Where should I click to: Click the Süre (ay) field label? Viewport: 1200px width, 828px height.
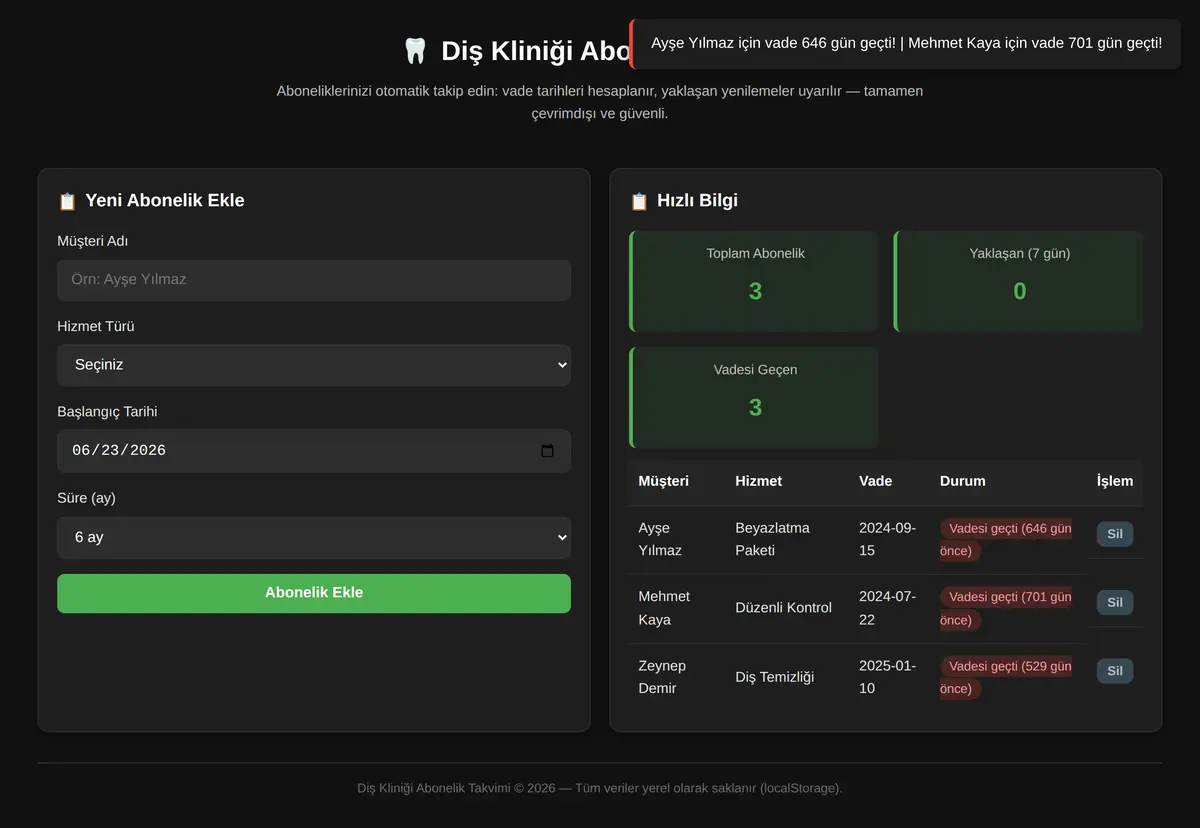click(x=86, y=498)
